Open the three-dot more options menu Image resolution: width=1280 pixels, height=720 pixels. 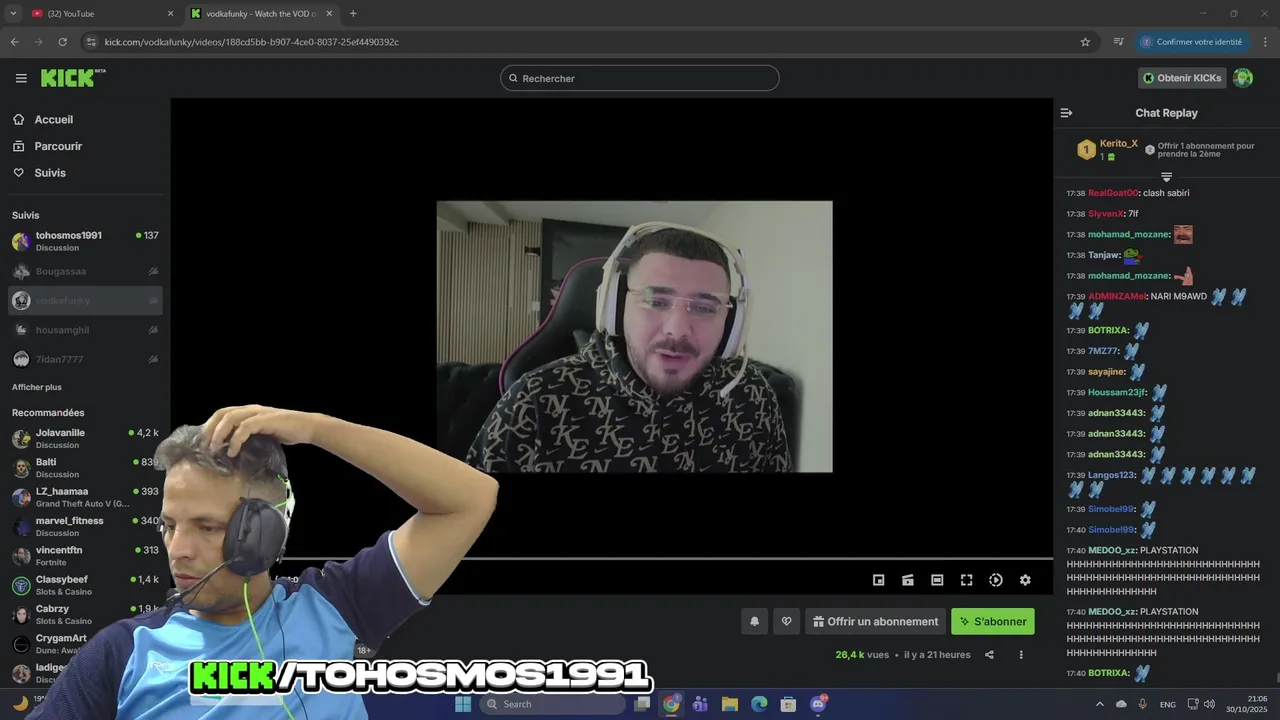tap(1021, 655)
